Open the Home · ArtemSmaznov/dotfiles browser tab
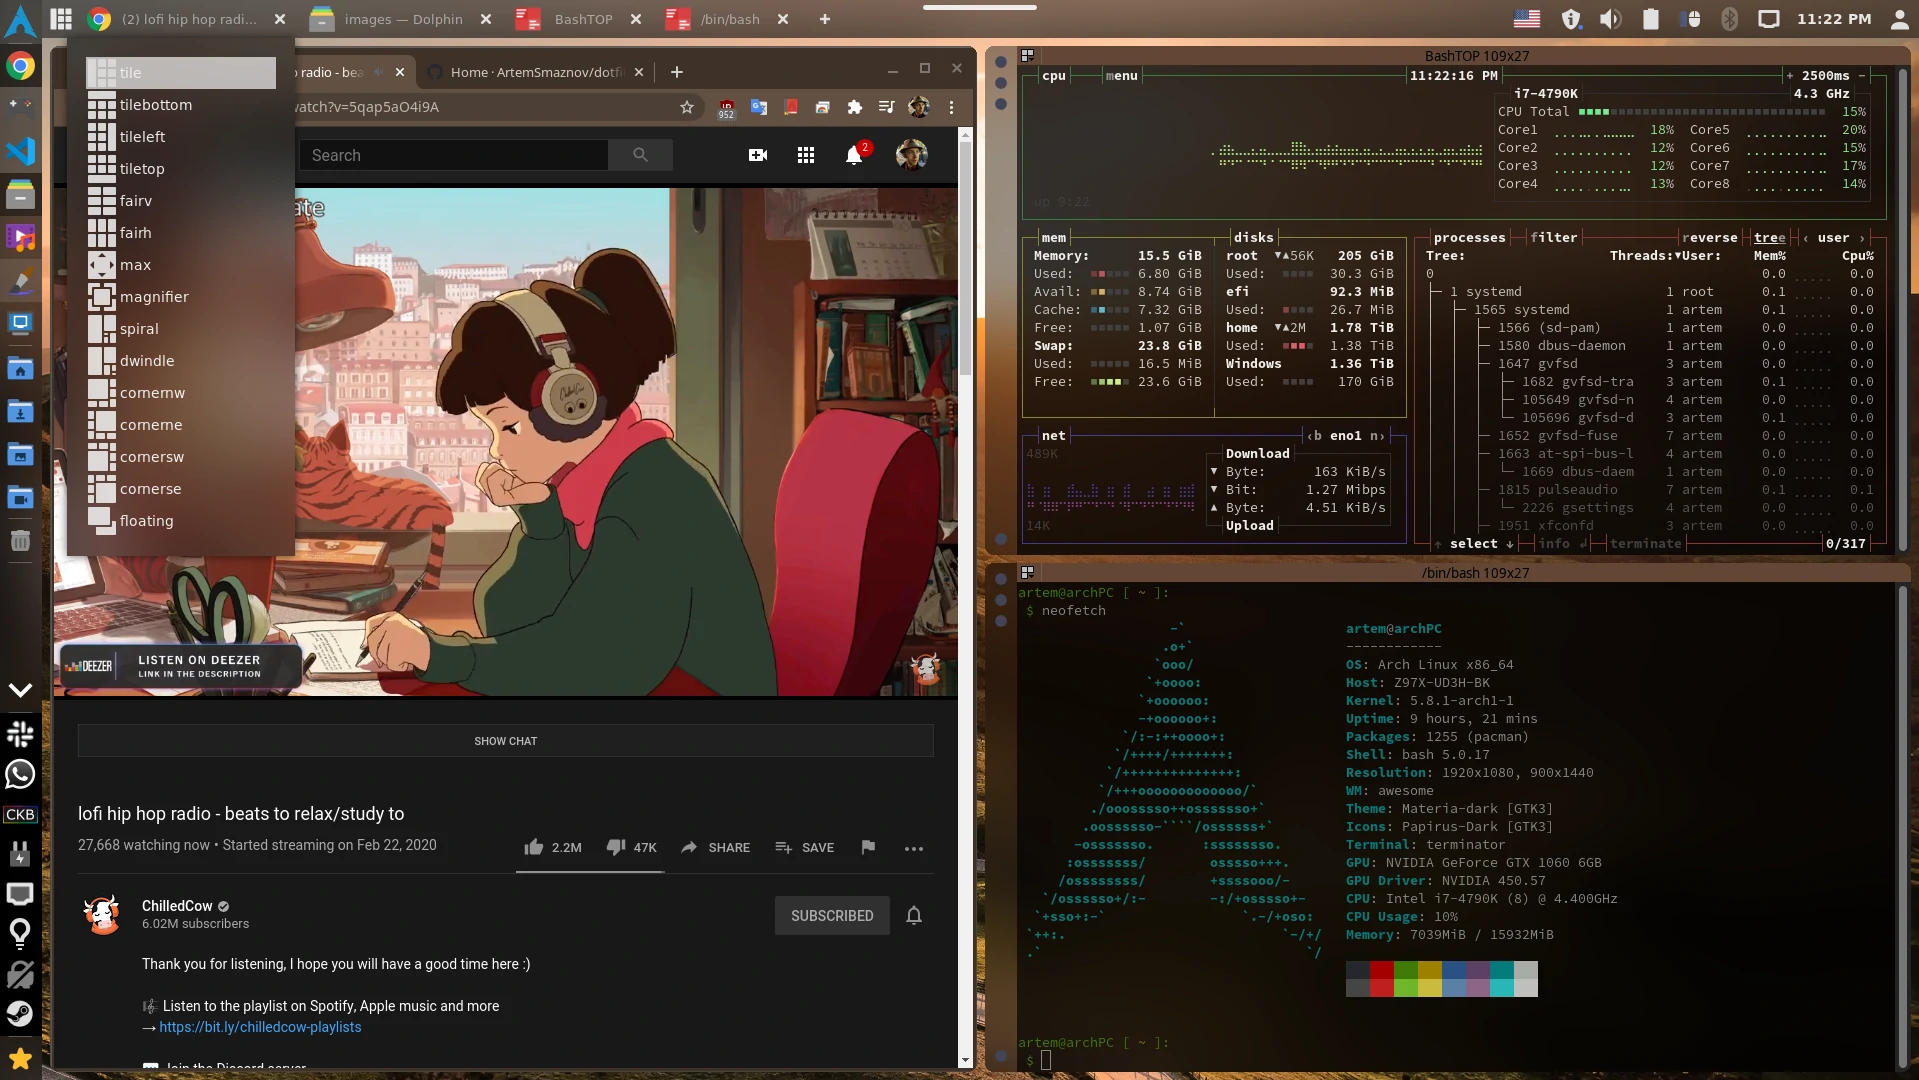 [535, 72]
